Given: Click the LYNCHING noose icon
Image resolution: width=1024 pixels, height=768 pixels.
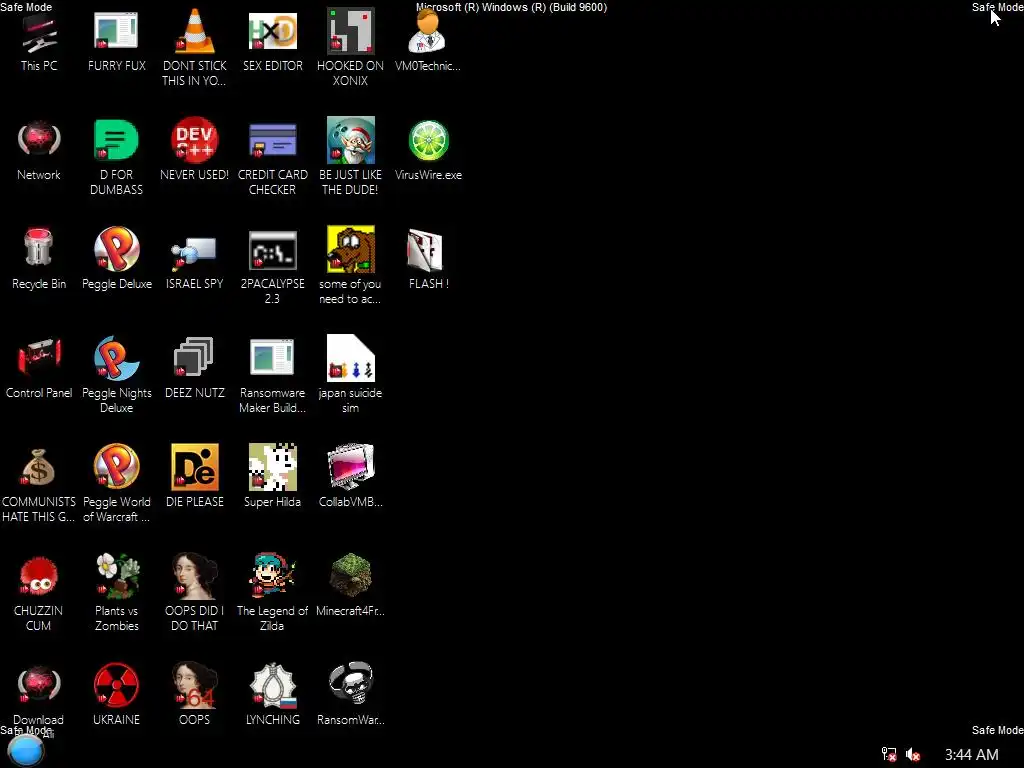Looking at the screenshot, I should coord(272,686).
